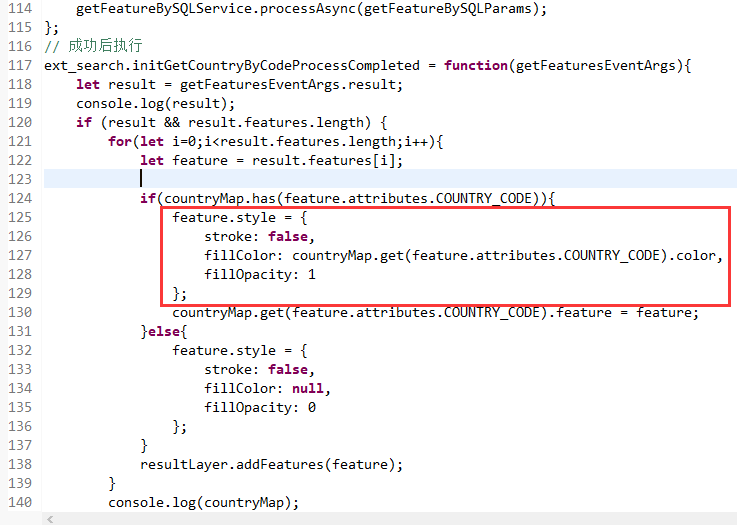
Task: Click 'feature.style = {' on line 125
Action: point(240,218)
